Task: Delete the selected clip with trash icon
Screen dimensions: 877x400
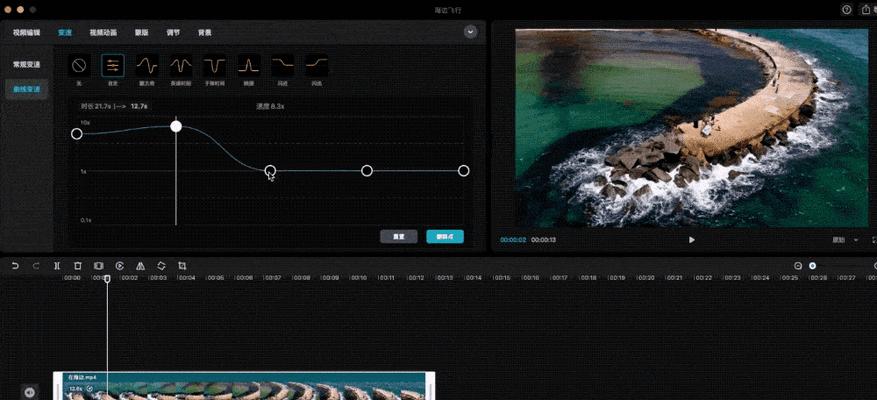Action: point(78,266)
